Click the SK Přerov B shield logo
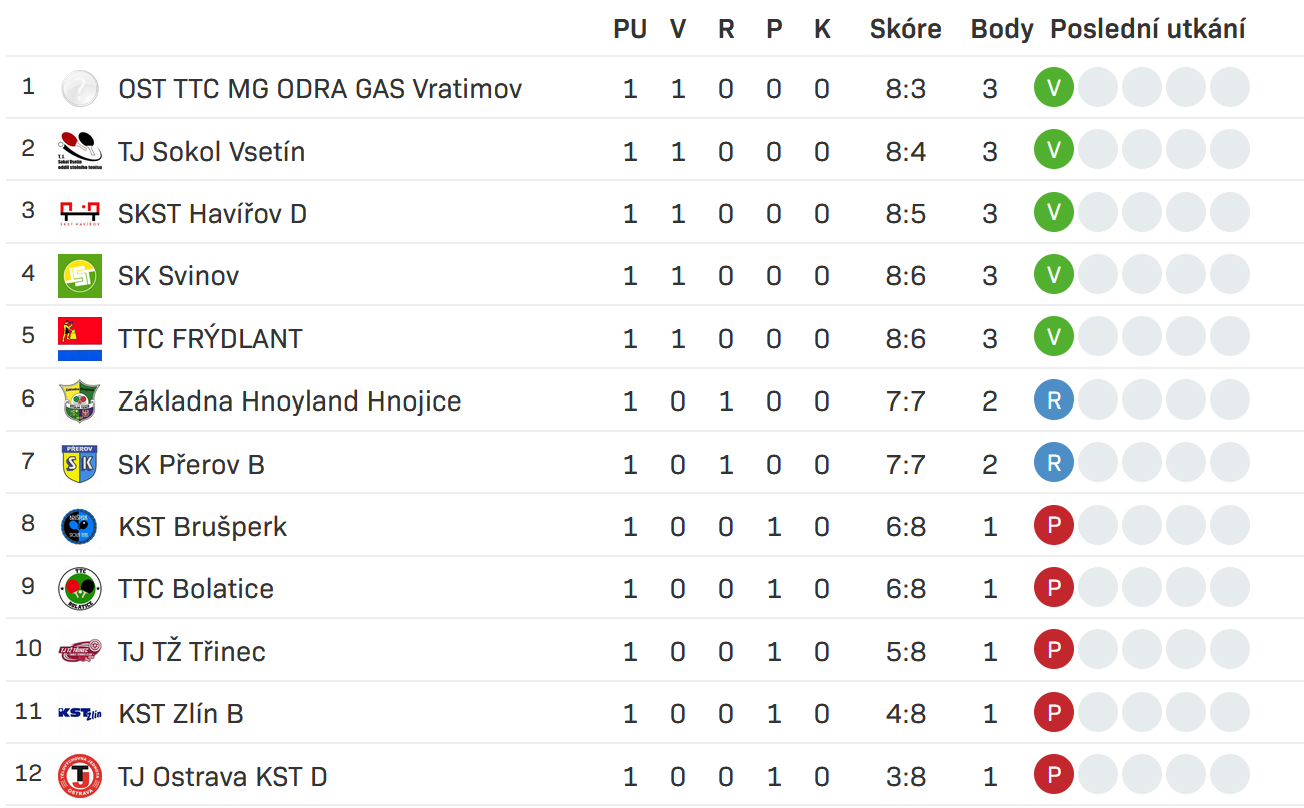Viewport: 1304px width, 808px height. (x=80, y=464)
